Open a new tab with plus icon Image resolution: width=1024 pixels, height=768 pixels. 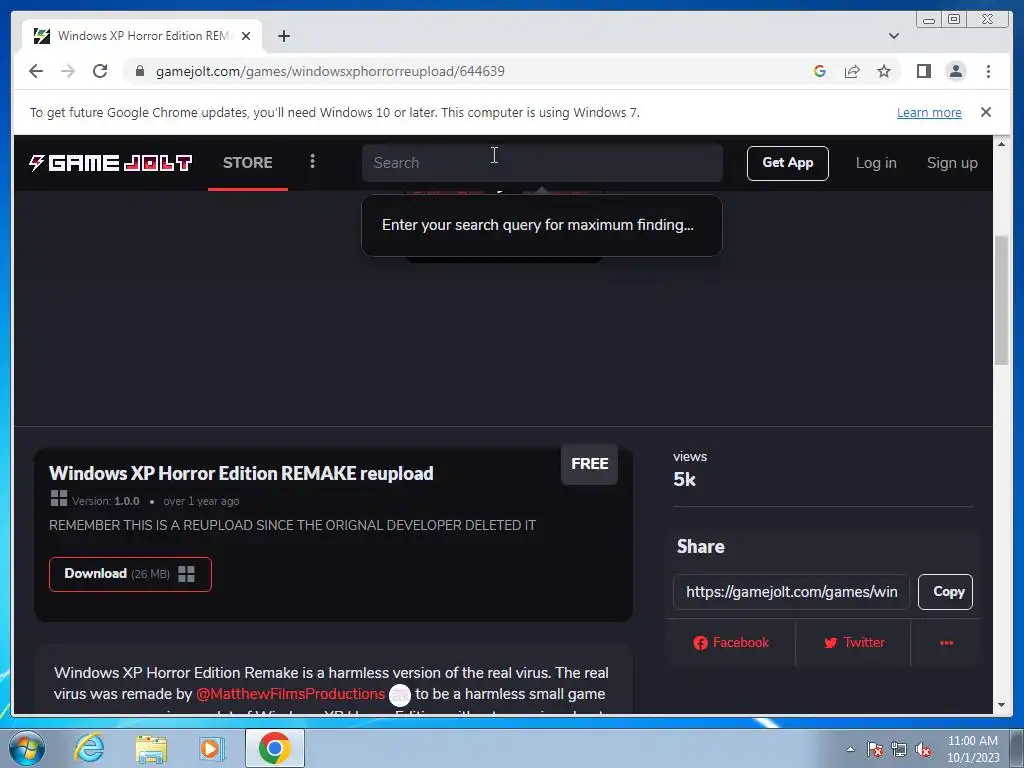pos(283,36)
